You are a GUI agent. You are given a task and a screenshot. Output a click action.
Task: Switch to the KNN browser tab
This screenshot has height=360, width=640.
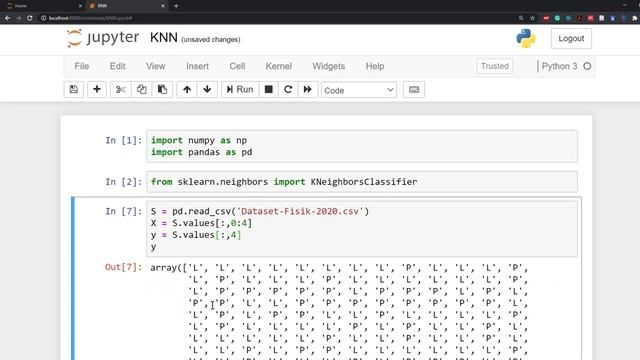point(127,6)
